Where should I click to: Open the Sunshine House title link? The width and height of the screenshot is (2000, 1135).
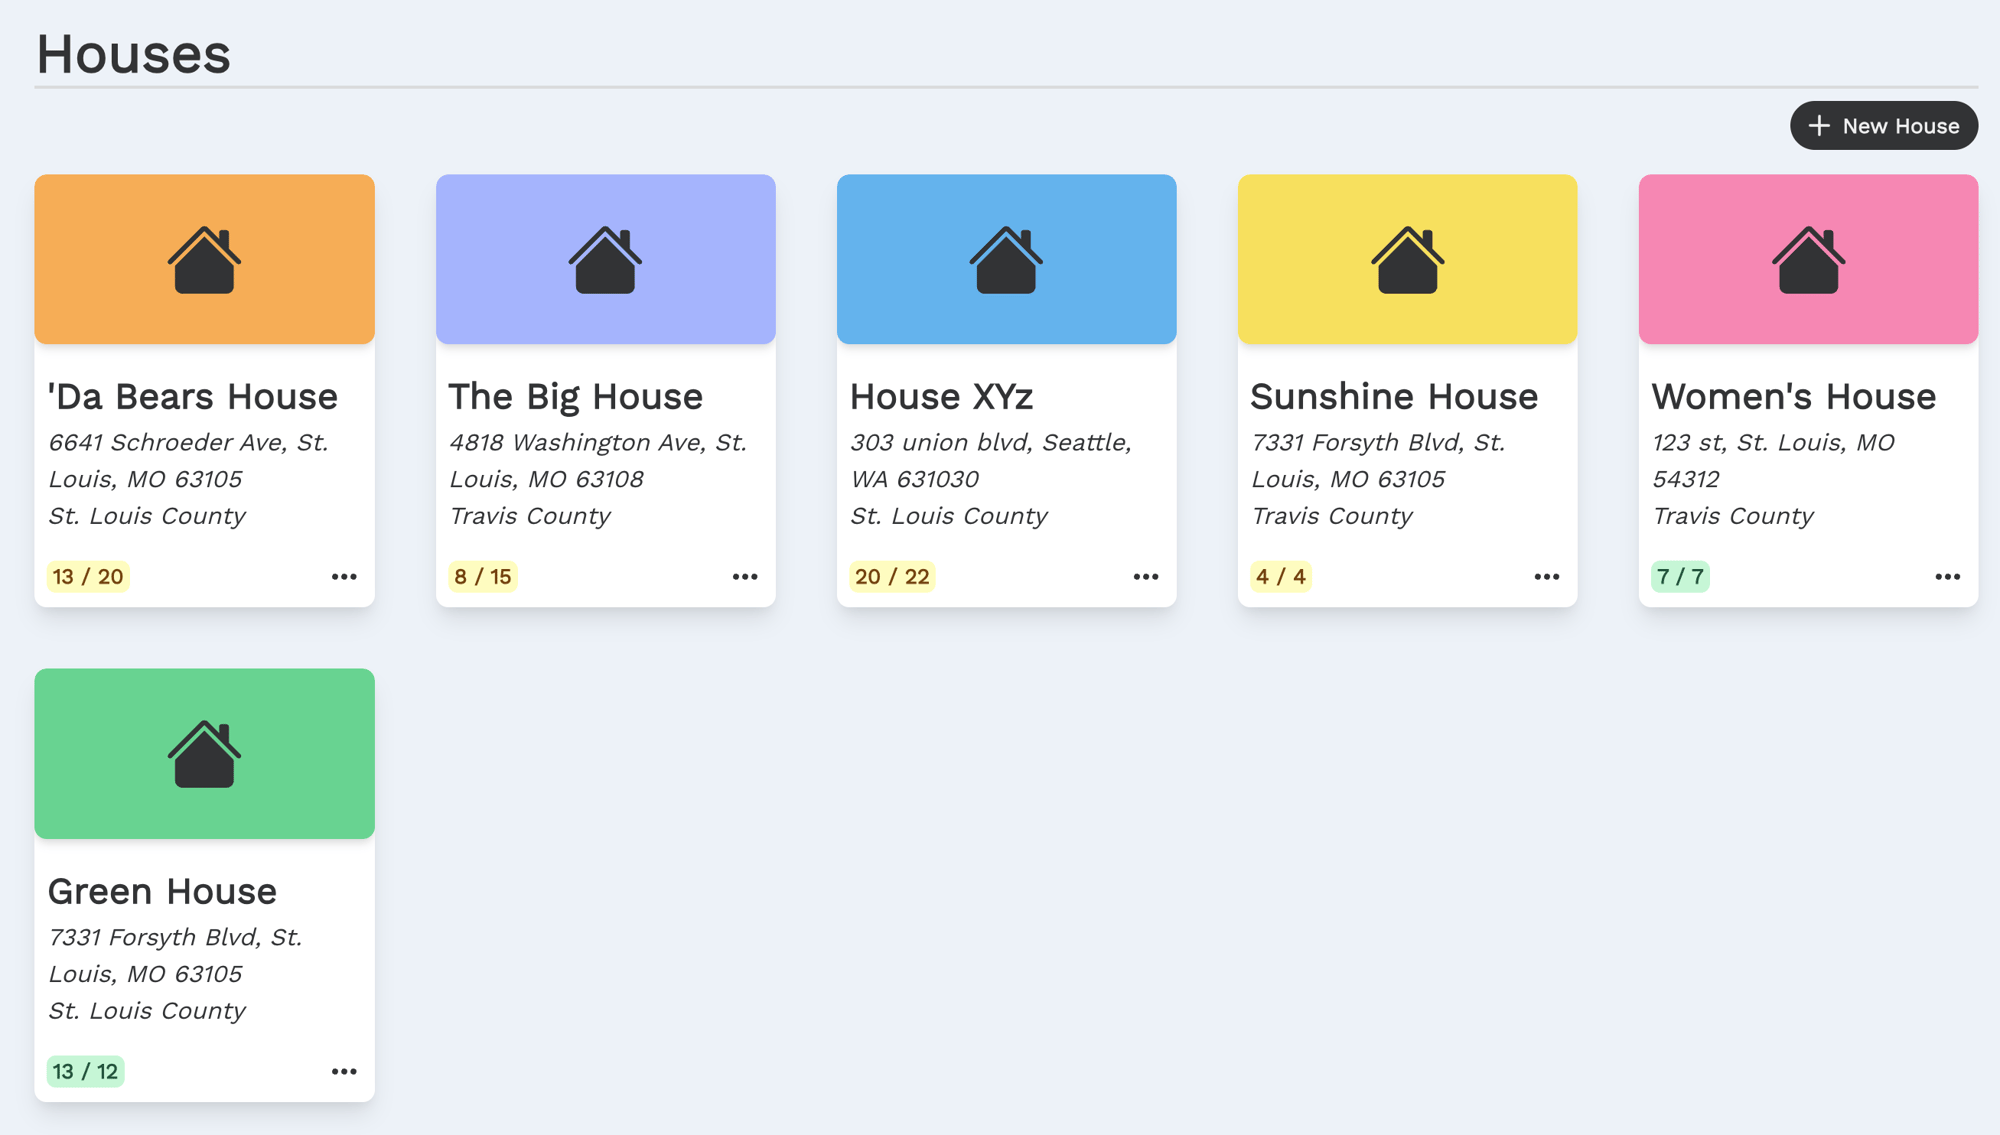(1394, 397)
